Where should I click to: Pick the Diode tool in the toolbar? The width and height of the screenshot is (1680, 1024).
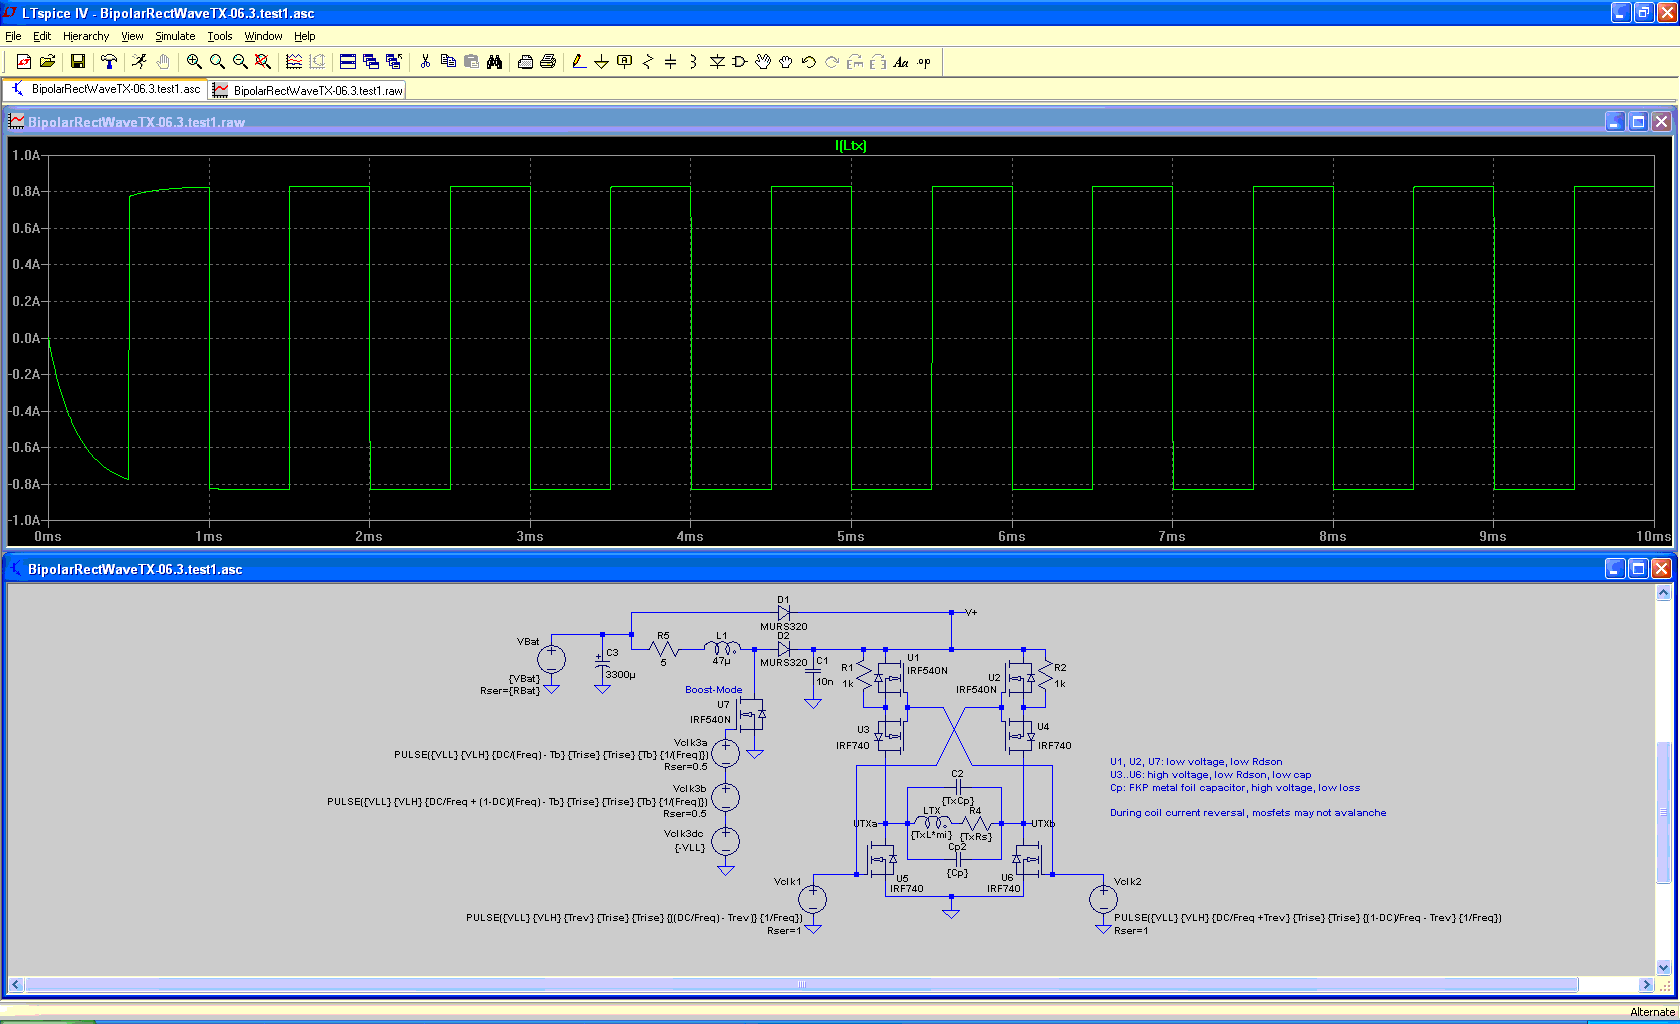click(717, 62)
